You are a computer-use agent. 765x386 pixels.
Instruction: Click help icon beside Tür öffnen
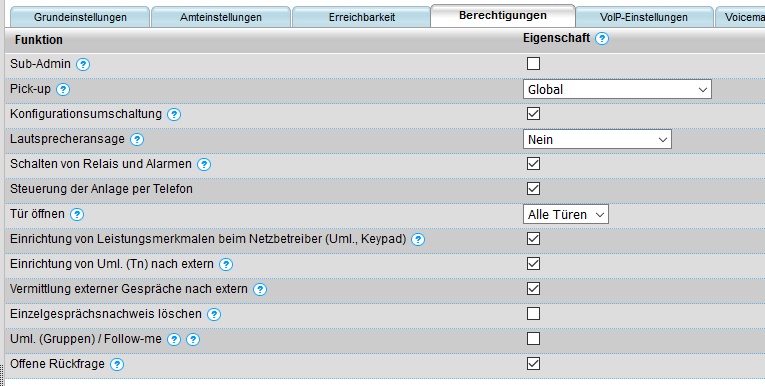point(77,215)
